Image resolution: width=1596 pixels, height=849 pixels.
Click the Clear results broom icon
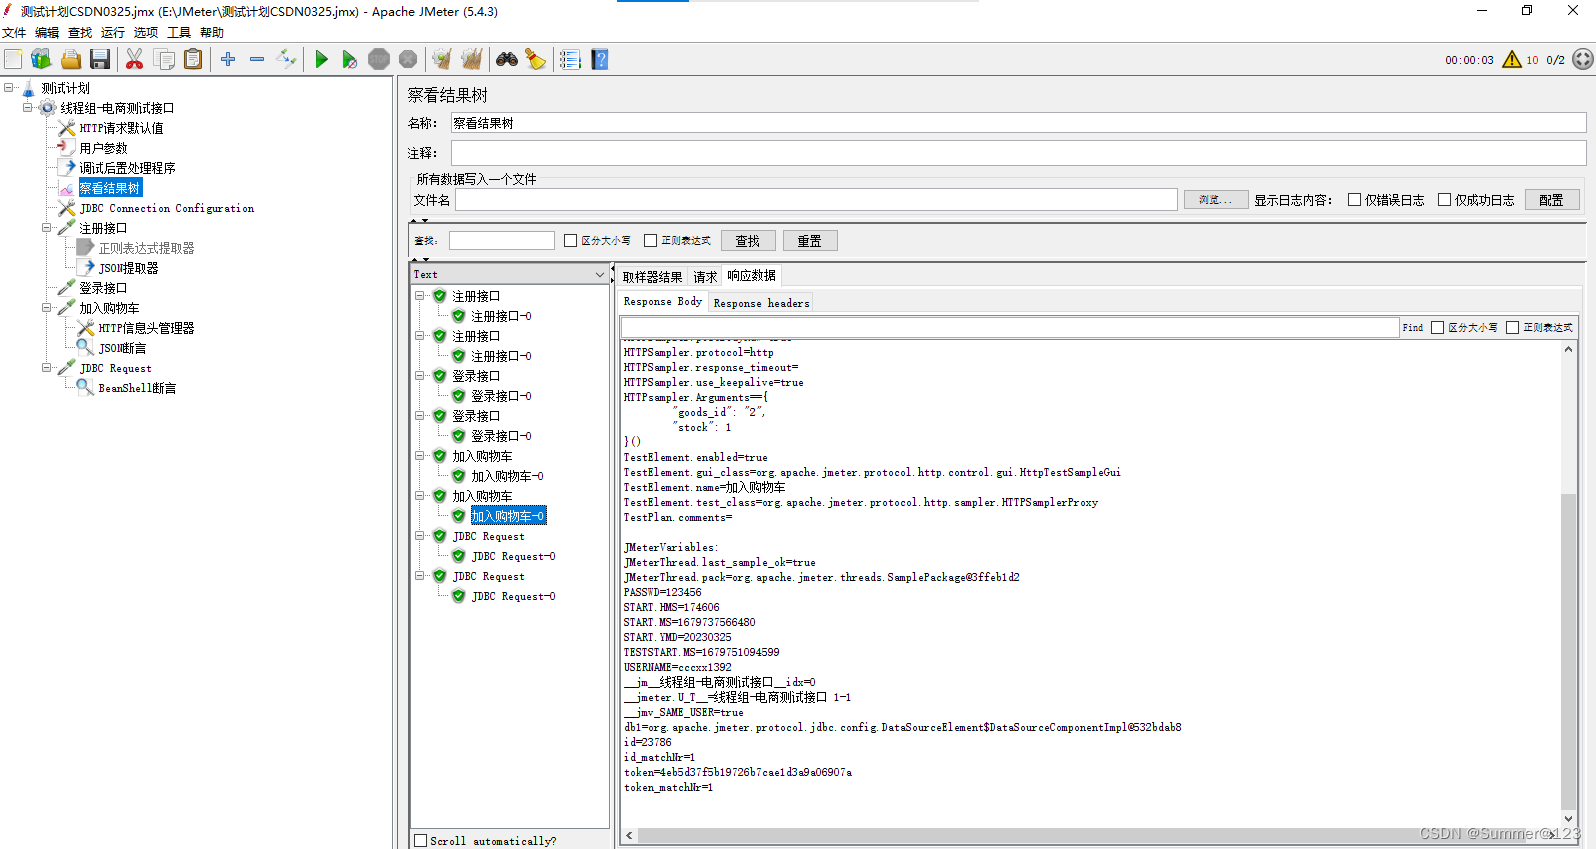coord(442,60)
